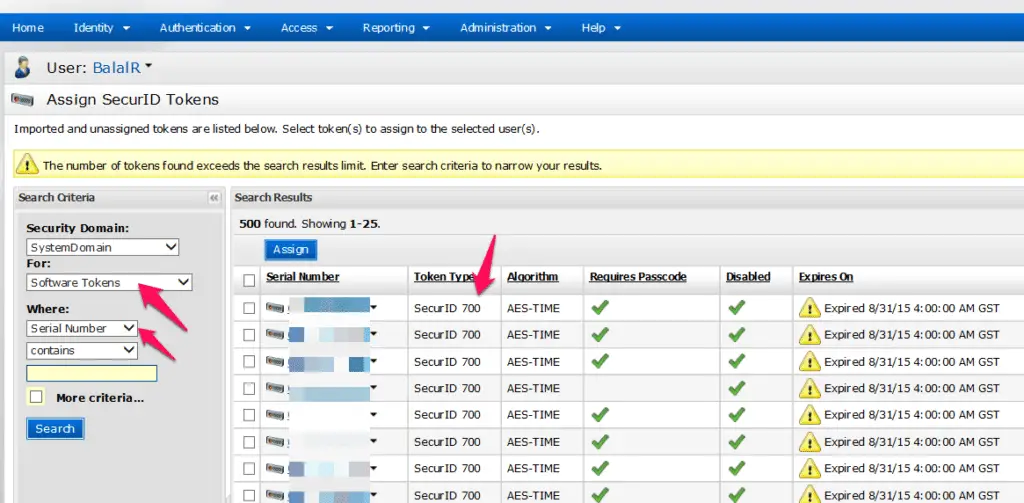Click the Search button in Search Criteria
The height and width of the screenshot is (503, 1024).
(x=55, y=429)
